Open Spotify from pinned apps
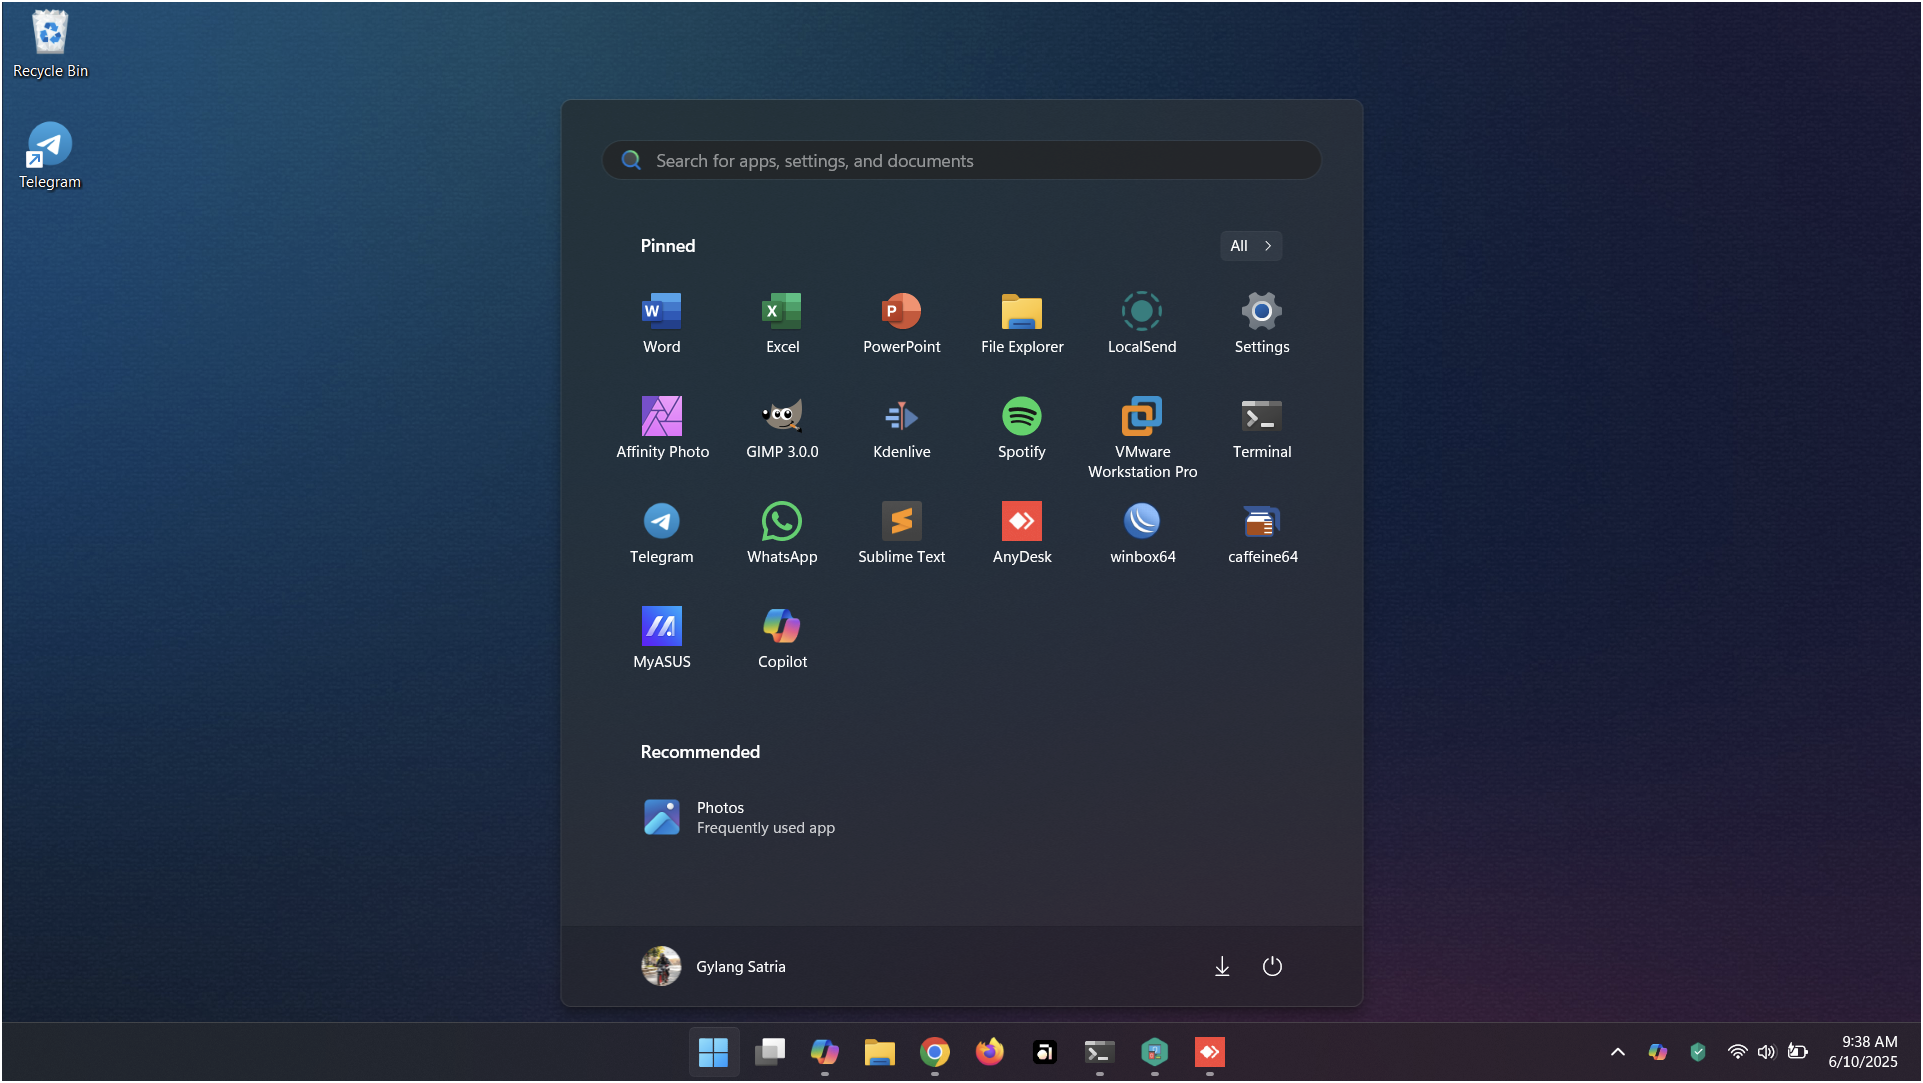This screenshot has width=1923, height=1083. tap(1022, 428)
